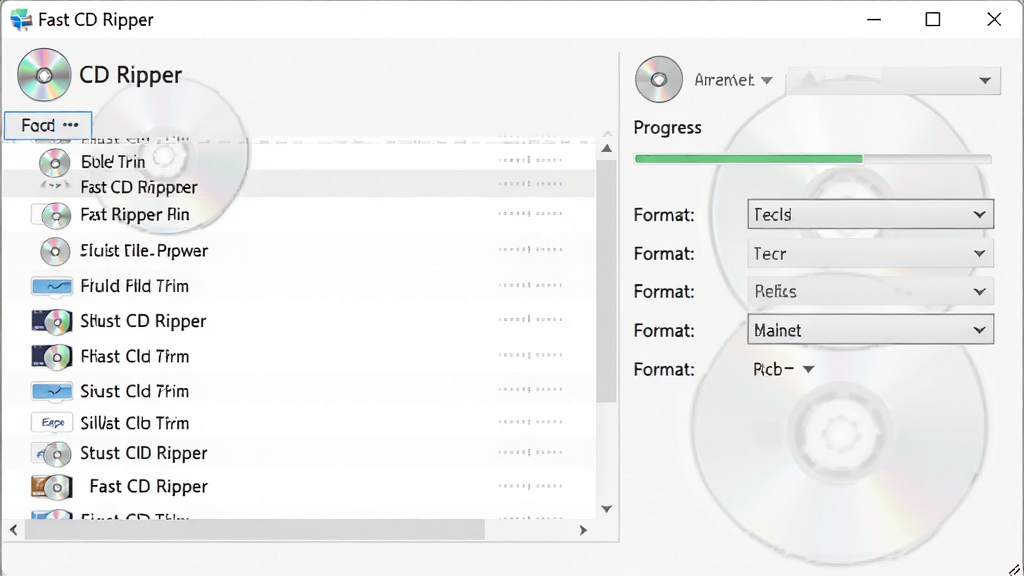Click the large CD Ripper disc logo

[x=44, y=75]
